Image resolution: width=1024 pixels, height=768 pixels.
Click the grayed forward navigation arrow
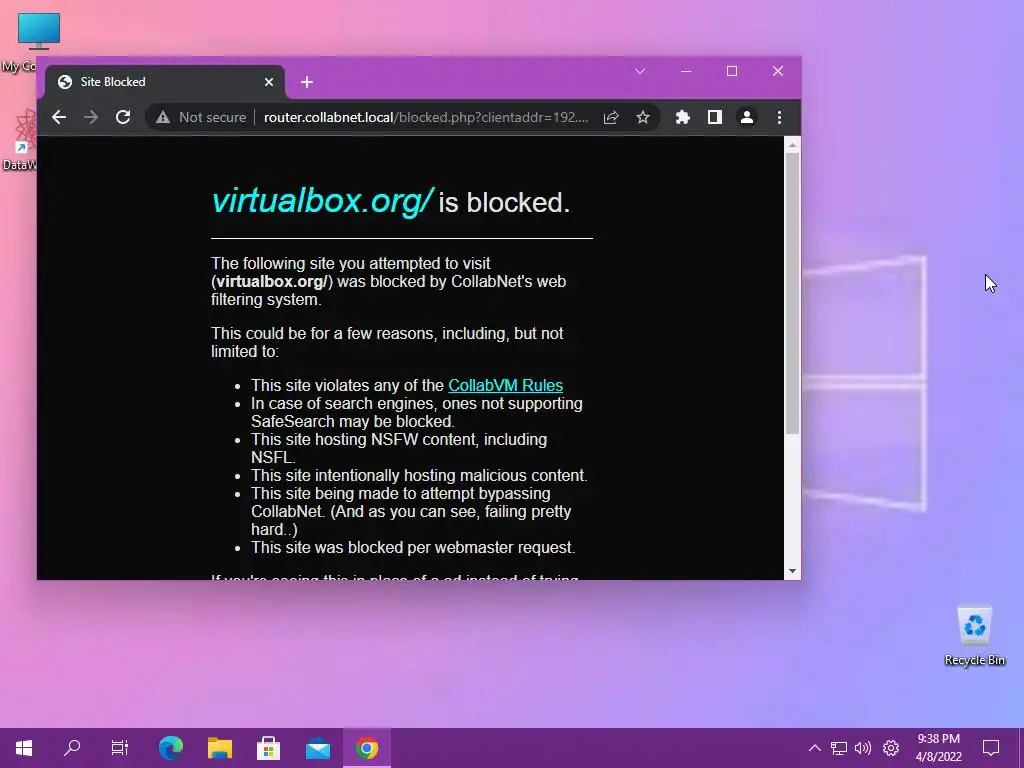tap(91, 118)
